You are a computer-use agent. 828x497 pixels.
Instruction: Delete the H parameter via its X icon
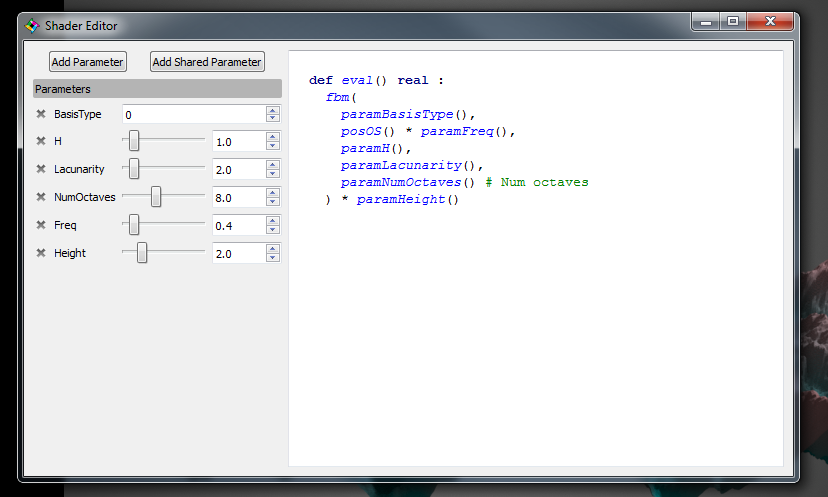[x=41, y=140]
